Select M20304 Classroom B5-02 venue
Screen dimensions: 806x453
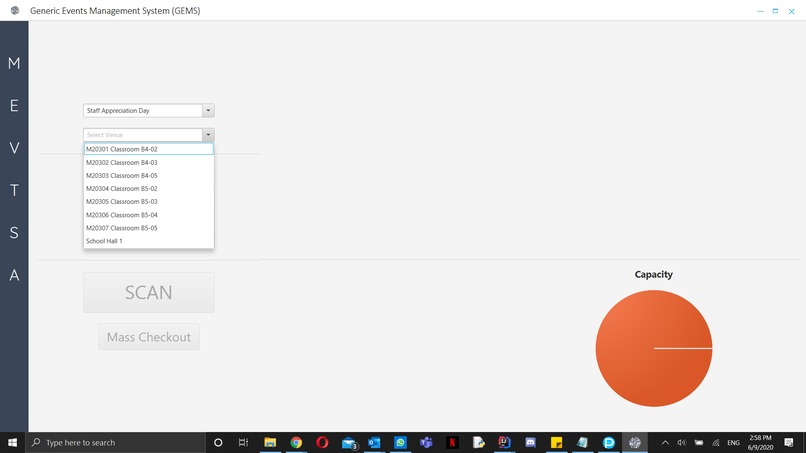click(x=149, y=189)
